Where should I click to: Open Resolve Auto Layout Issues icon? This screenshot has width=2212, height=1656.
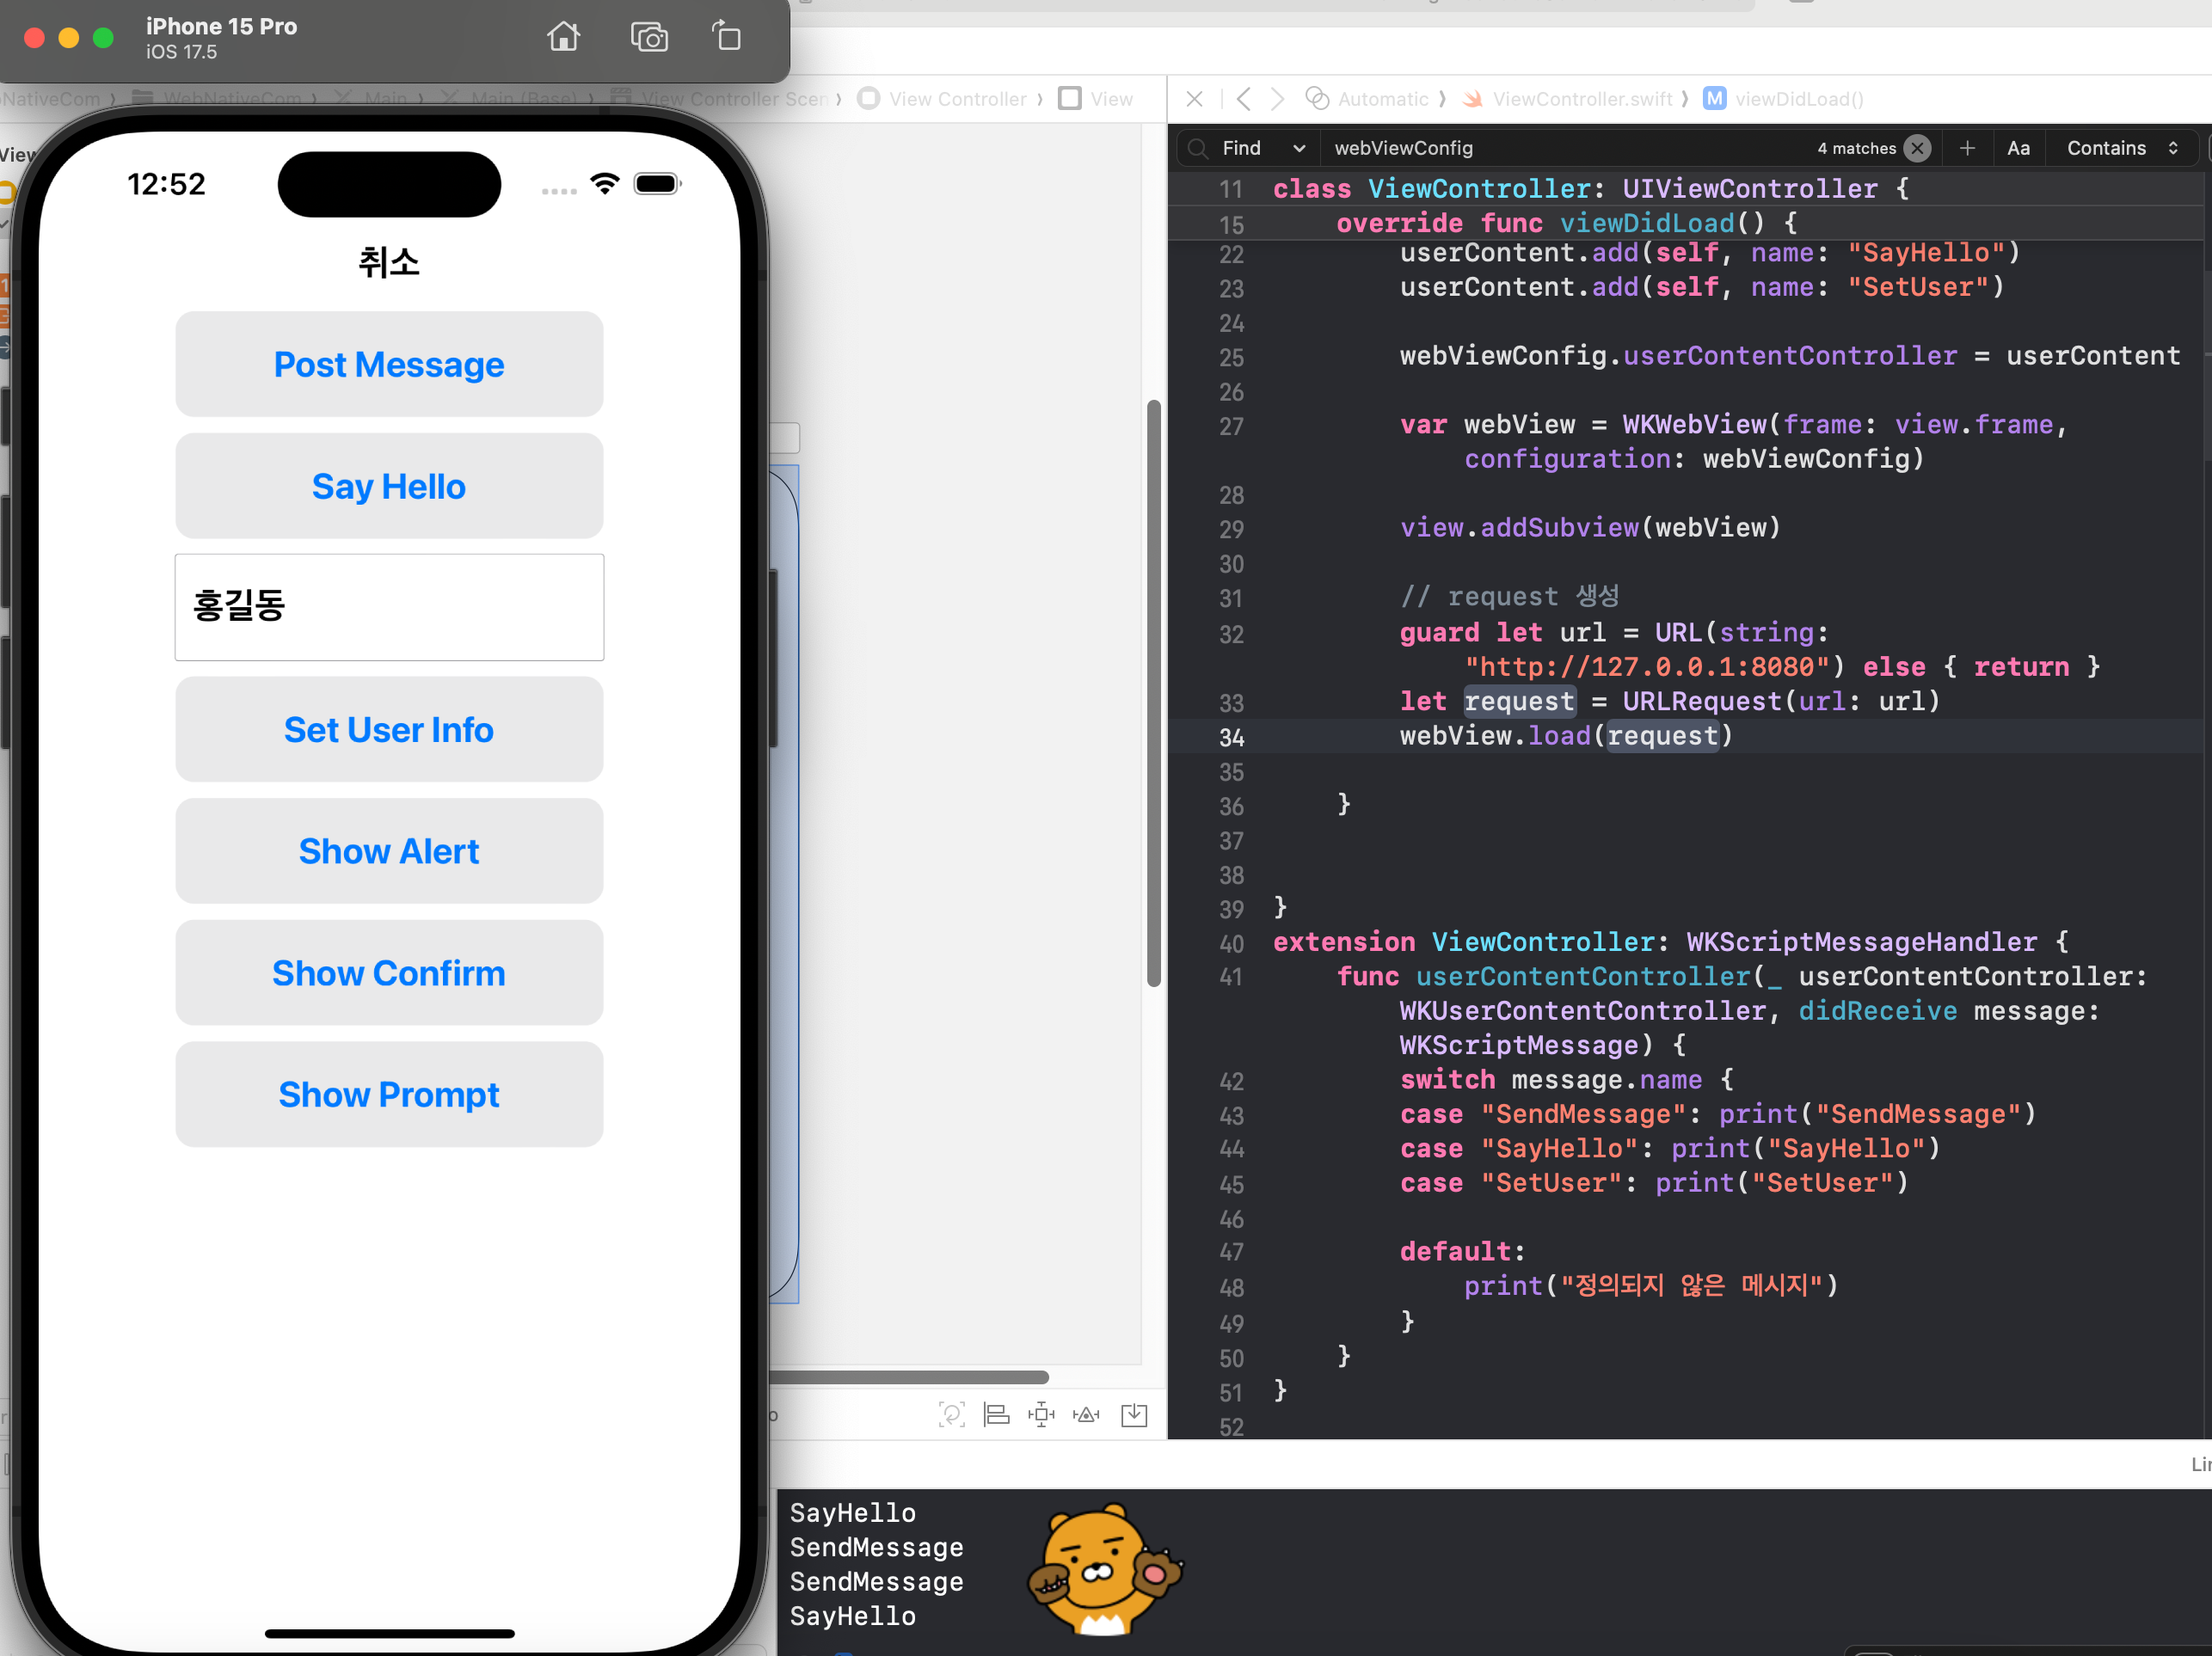[x=1086, y=1414]
